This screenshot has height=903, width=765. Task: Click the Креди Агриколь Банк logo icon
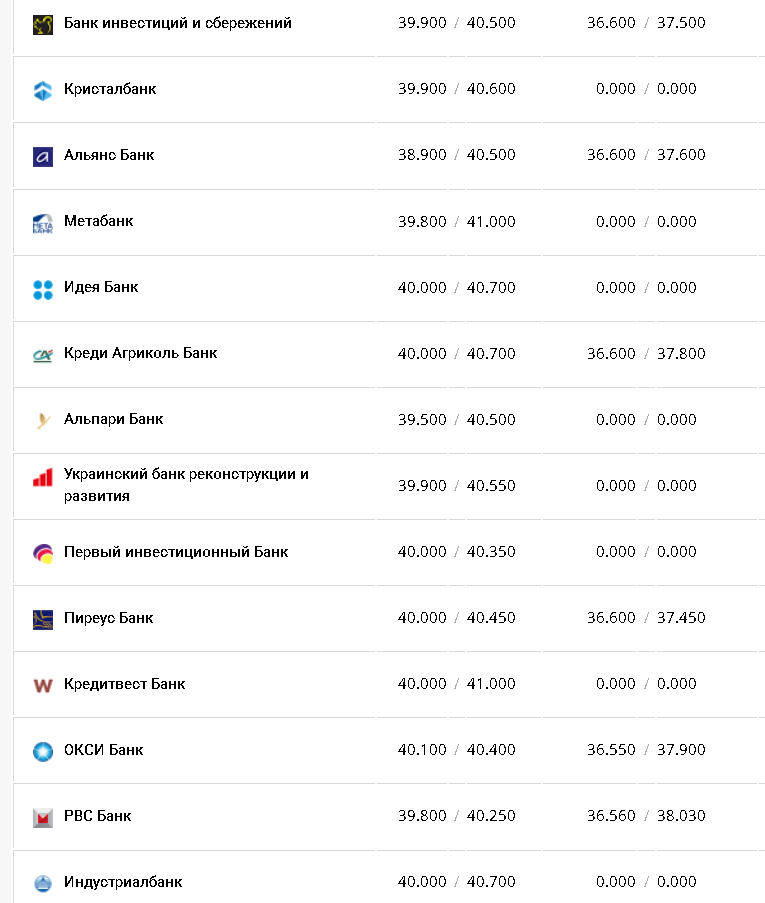[42, 354]
